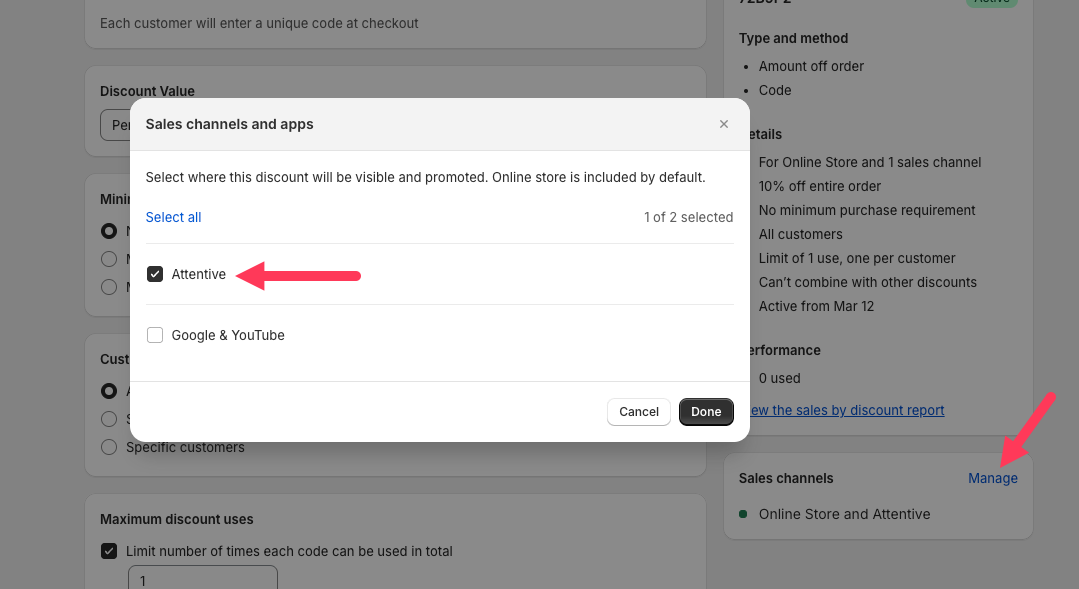Click the "Select all" link
This screenshot has width=1079, height=589.
pyautogui.click(x=172, y=216)
